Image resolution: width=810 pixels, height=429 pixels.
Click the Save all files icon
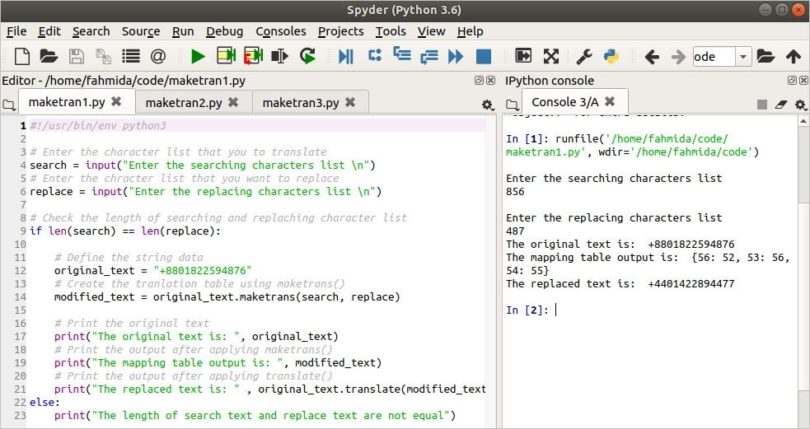tap(103, 56)
